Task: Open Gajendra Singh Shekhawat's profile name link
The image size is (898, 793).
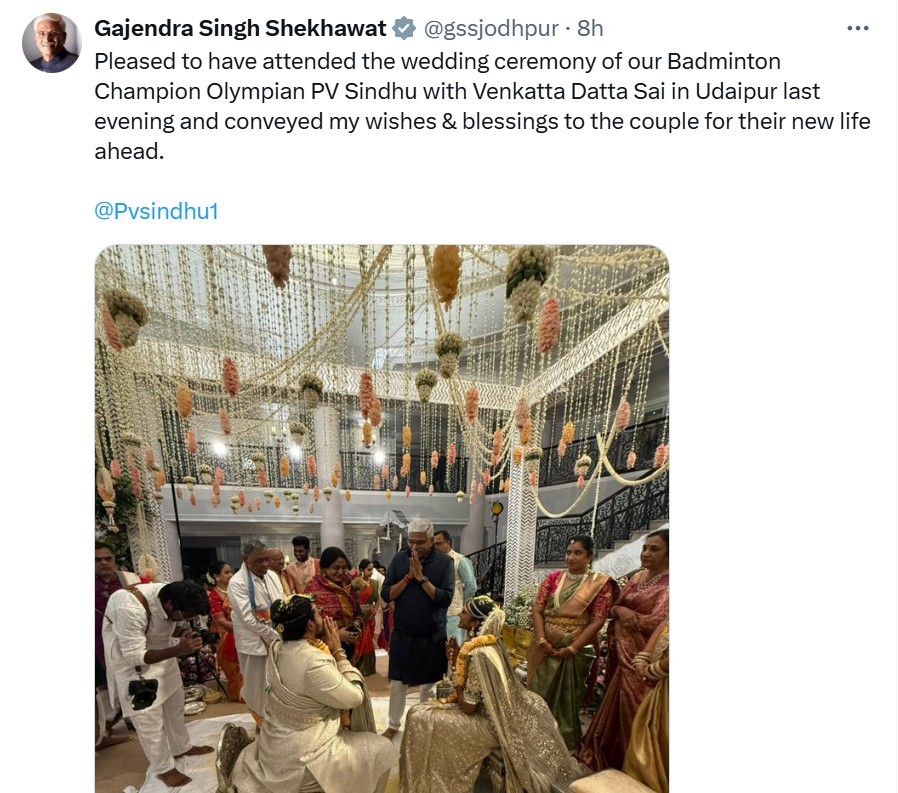Action: click(x=240, y=28)
